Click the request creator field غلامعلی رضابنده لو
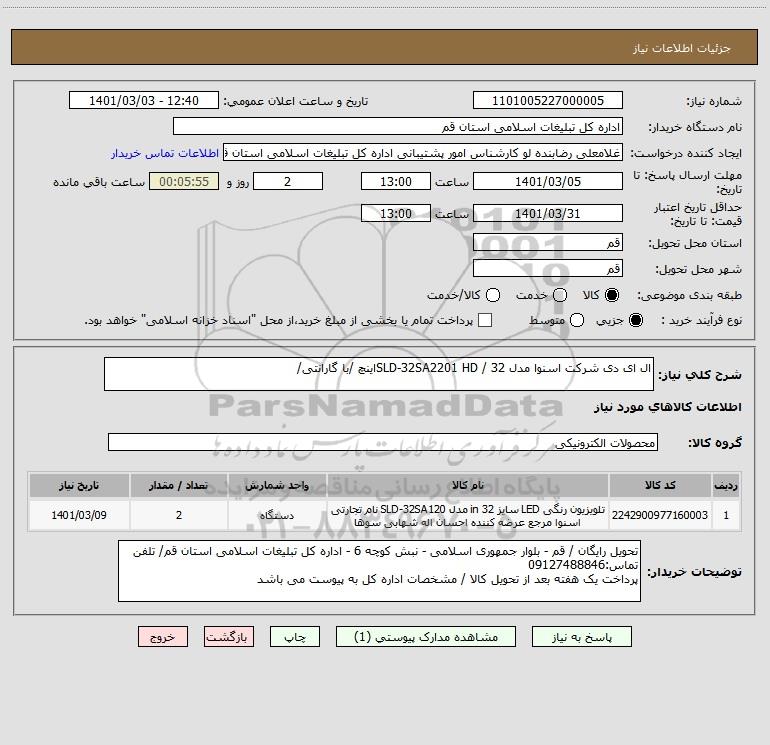Viewport: 770px width, 745px height. [x=423, y=153]
